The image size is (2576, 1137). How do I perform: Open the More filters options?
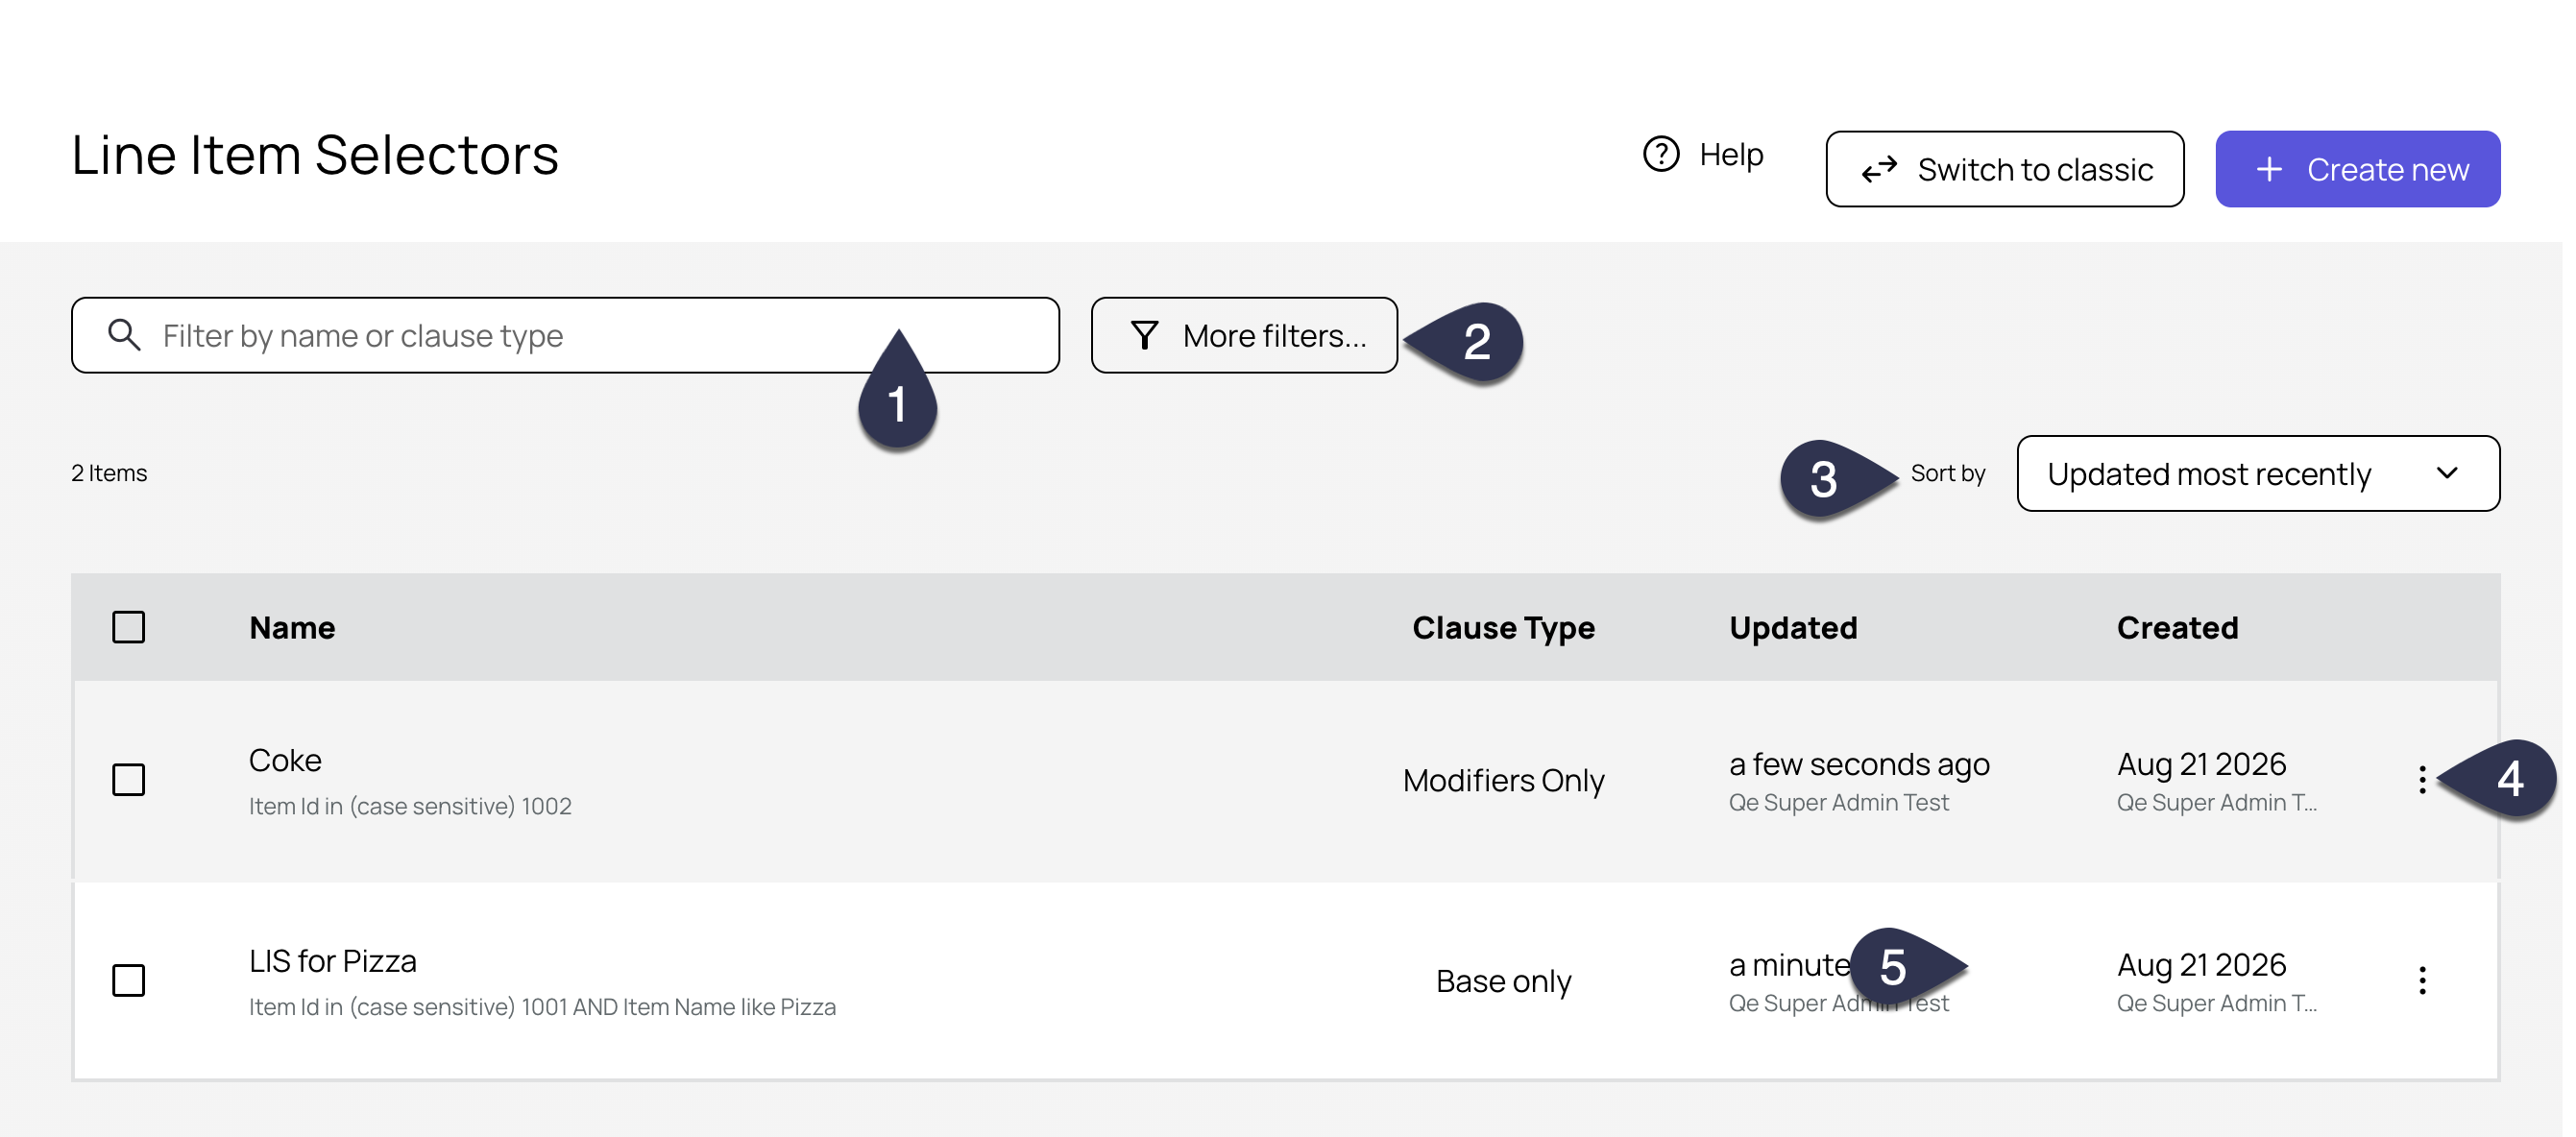[x=1244, y=335]
